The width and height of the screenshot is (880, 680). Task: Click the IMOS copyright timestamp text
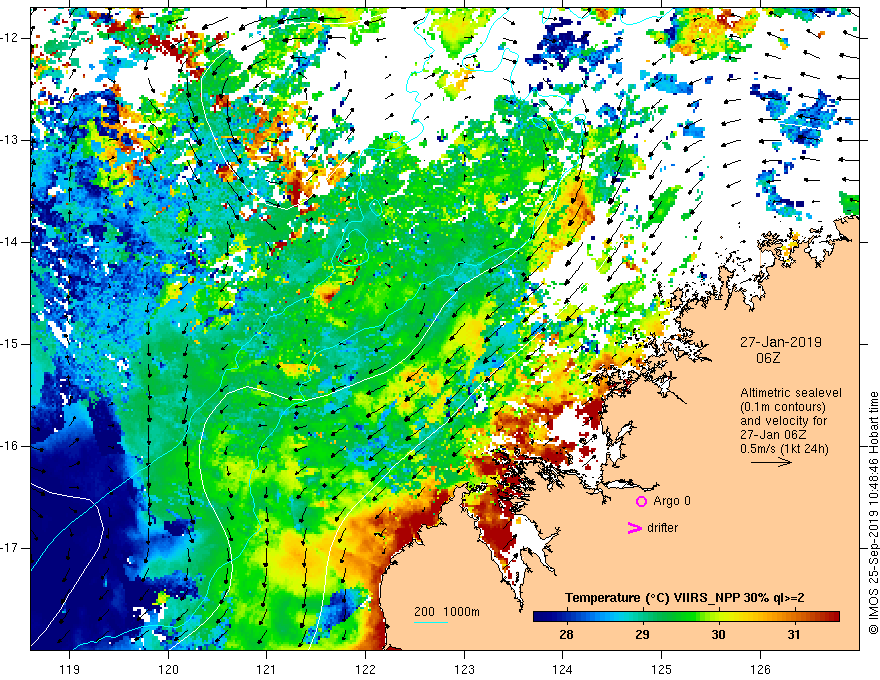(873, 513)
